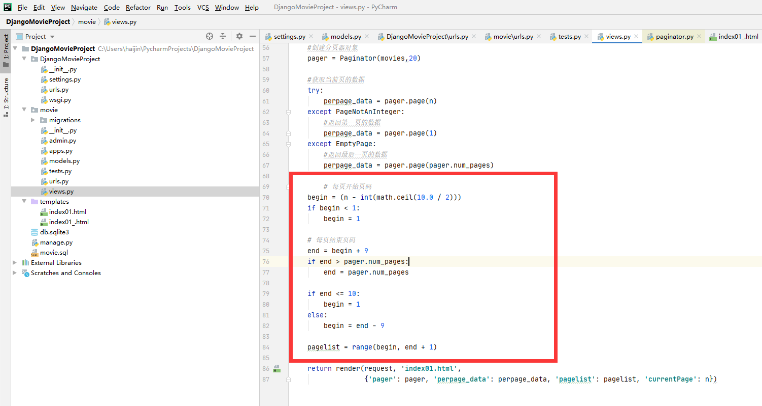The image size is (762, 406).
Task: Open the Tools menu
Action: pos(182,7)
